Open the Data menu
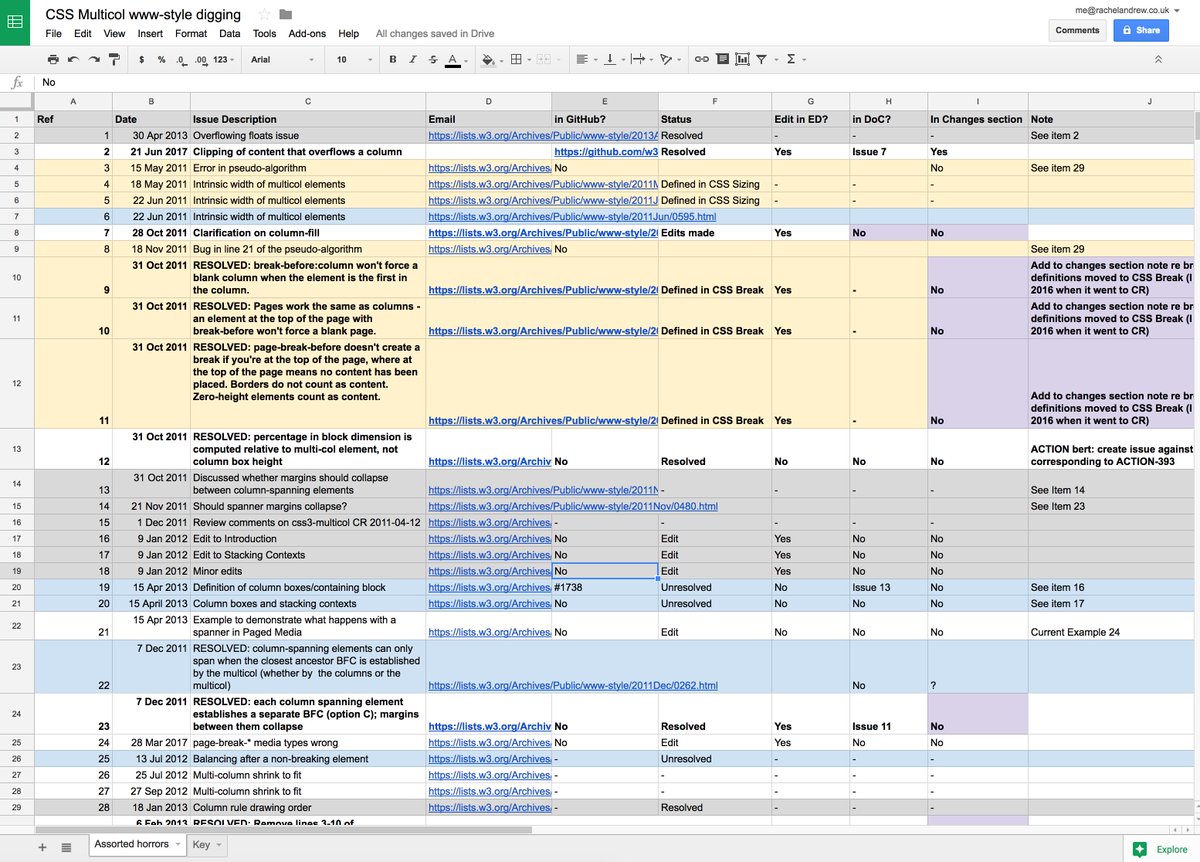Viewport: 1200px width, 862px height. tap(230, 33)
